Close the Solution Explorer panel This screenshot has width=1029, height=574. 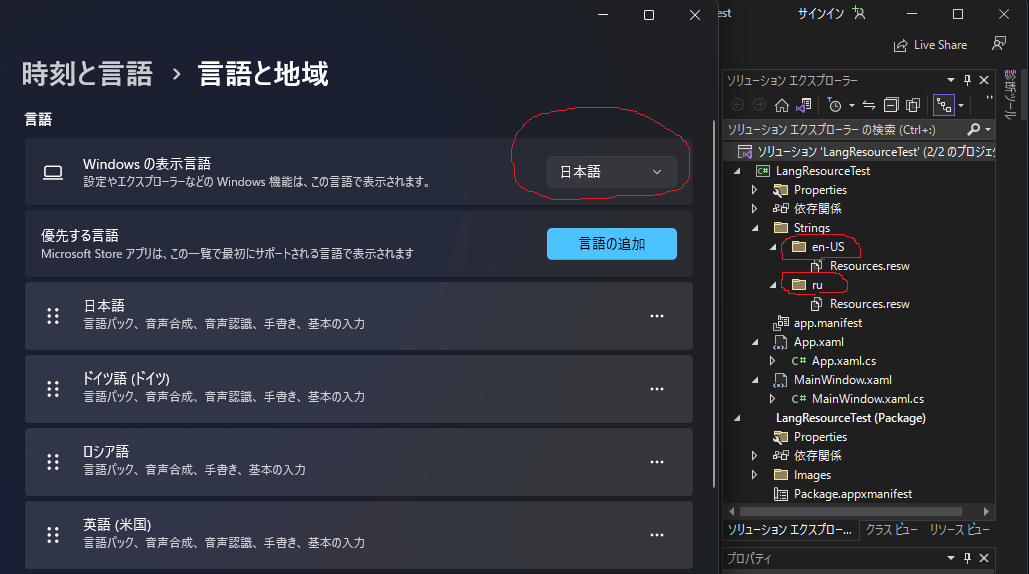984,80
